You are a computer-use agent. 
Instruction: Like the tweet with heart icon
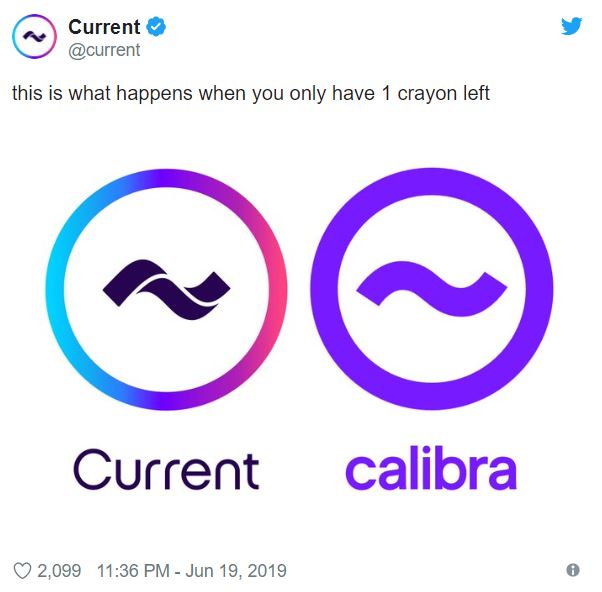pyautogui.click(x=22, y=571)
